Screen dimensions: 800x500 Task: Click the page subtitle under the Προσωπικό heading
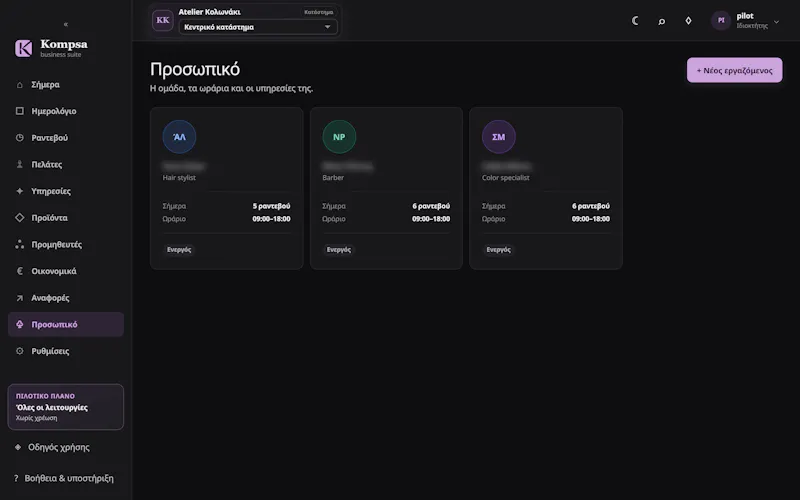tap(232, 88)
